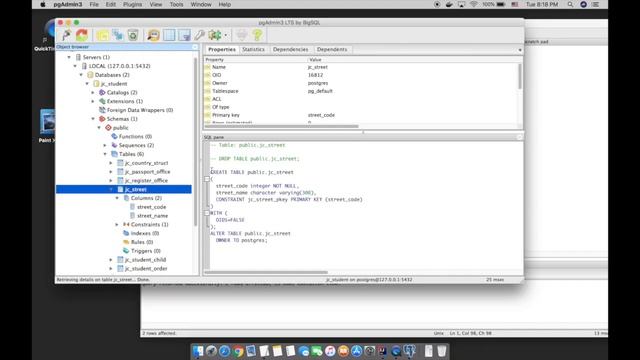Close the Object browser panel
Image resolution: width=640 pixels, height=360 pixels.
tap(195, 47)
